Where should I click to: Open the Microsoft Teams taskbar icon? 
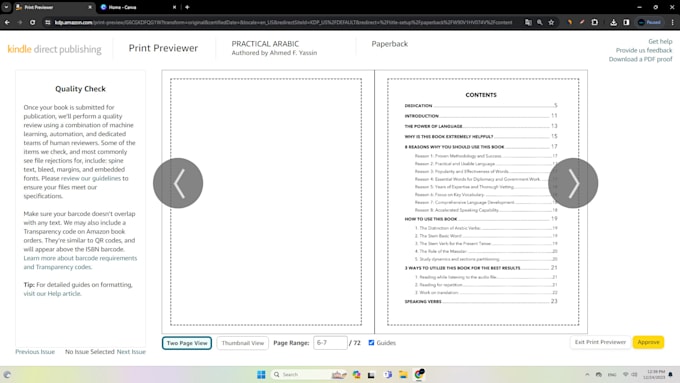[388, 374]
